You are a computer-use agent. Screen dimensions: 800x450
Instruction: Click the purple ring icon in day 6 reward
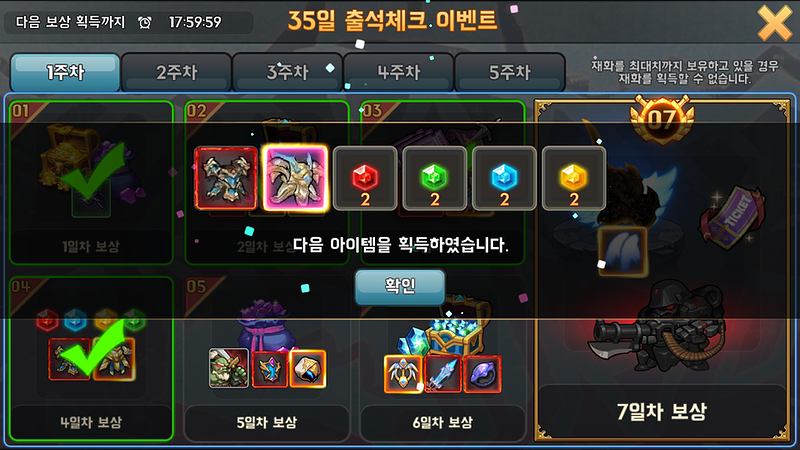[482, 374]
